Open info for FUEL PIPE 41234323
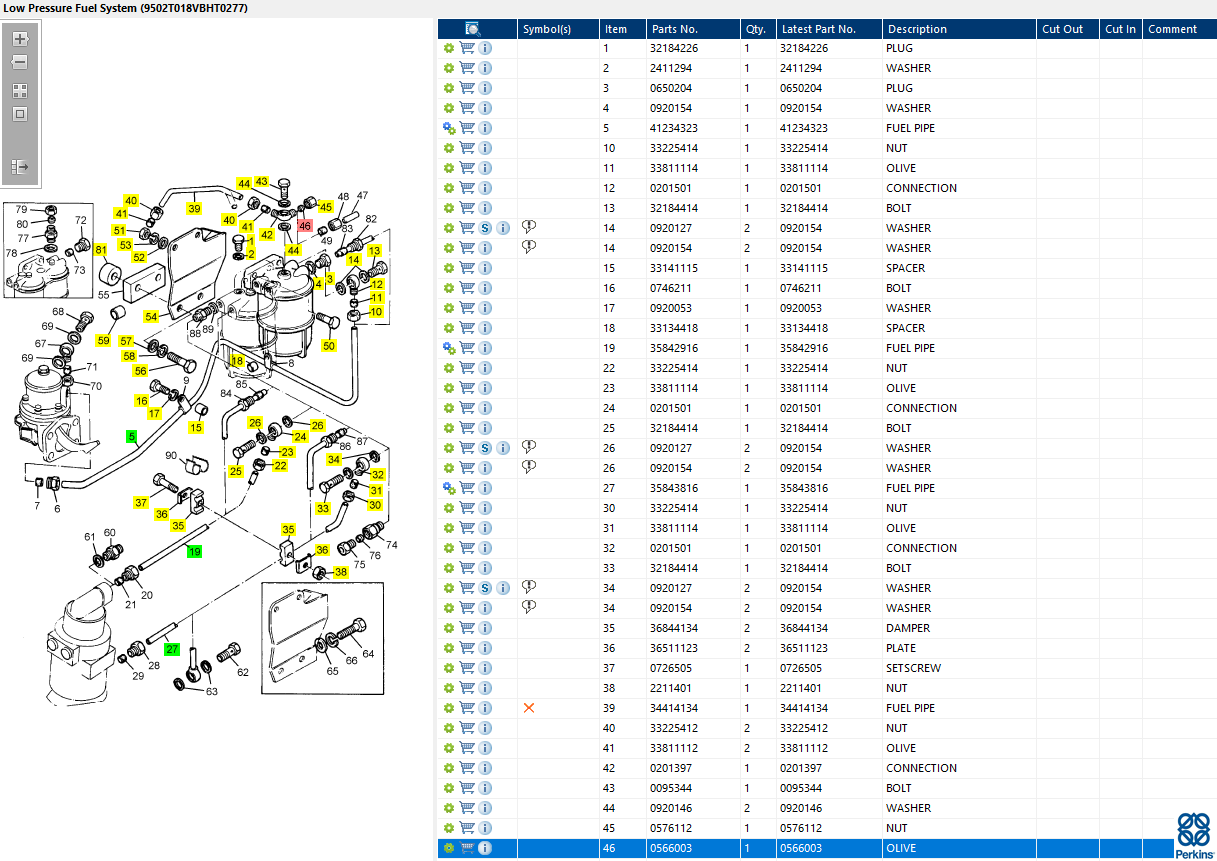The image size is (1217, 861). coord(485,128)
